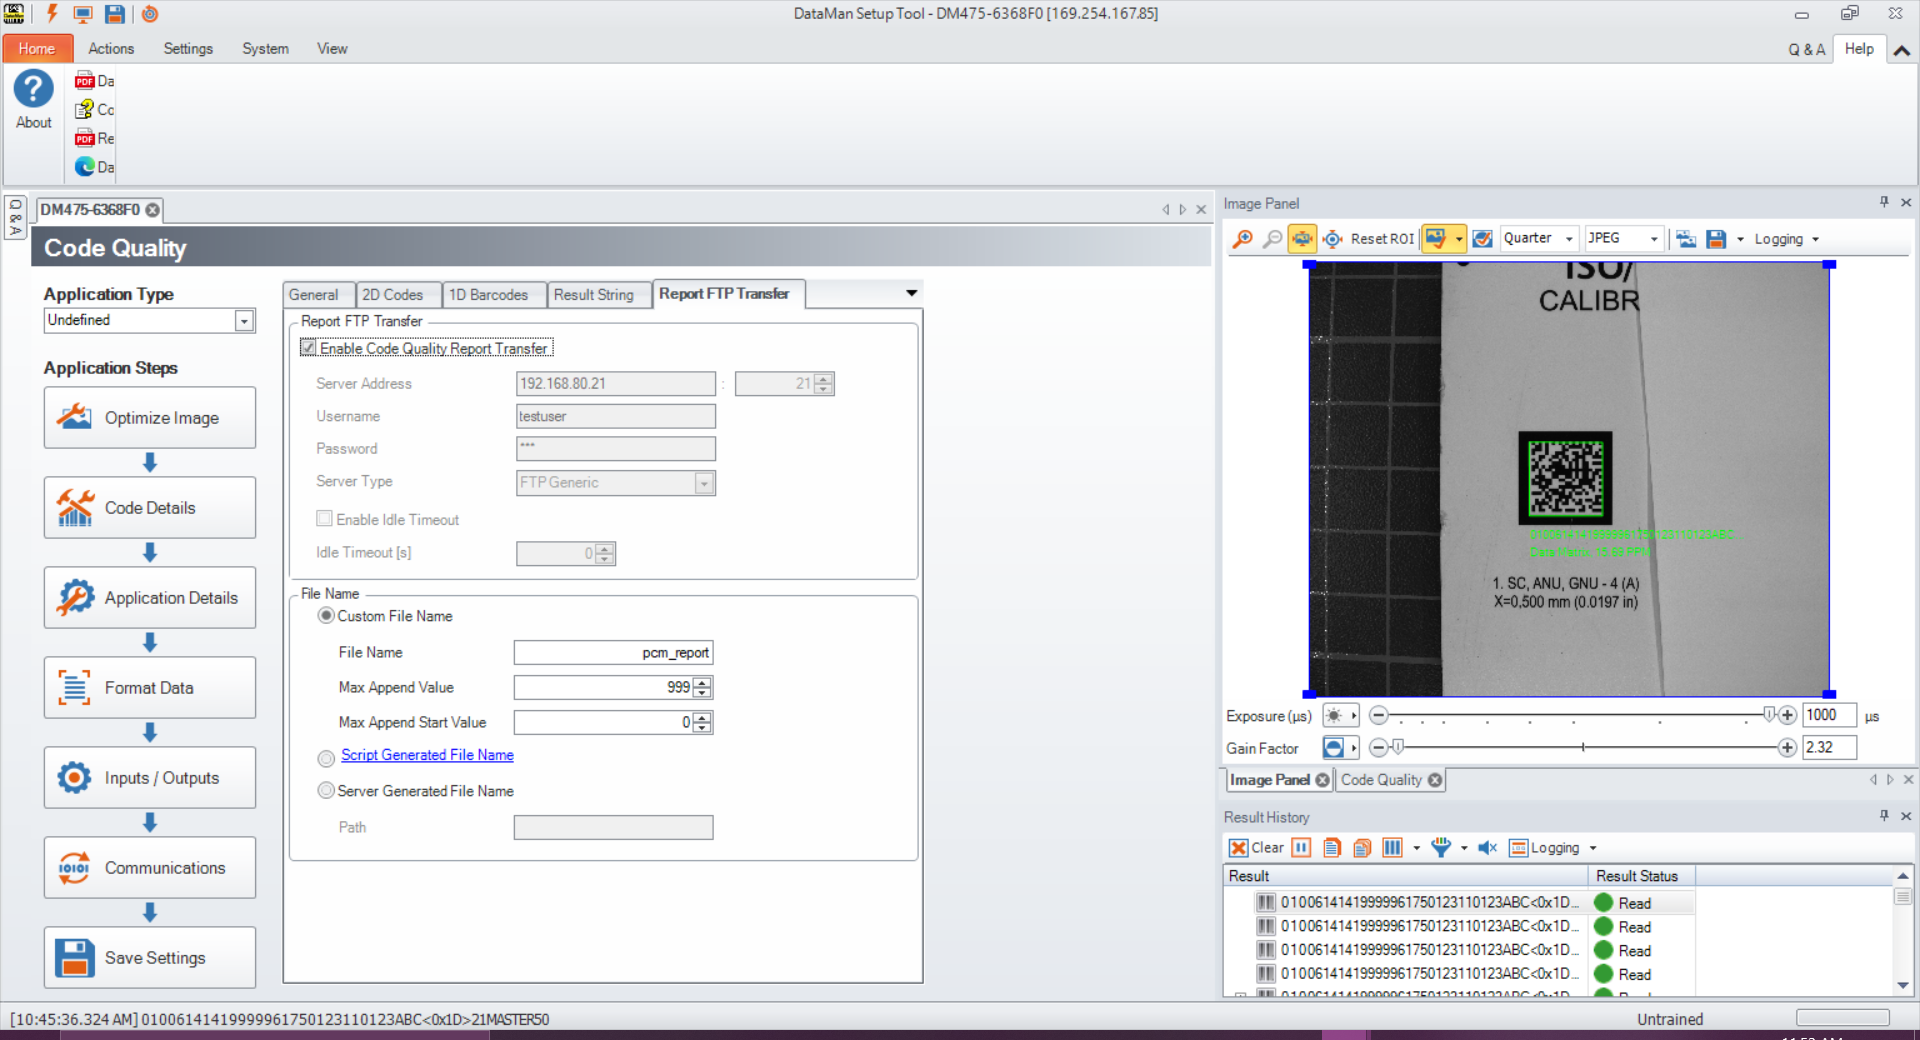Click the auto exposure sun icon

click(1334, 716)
